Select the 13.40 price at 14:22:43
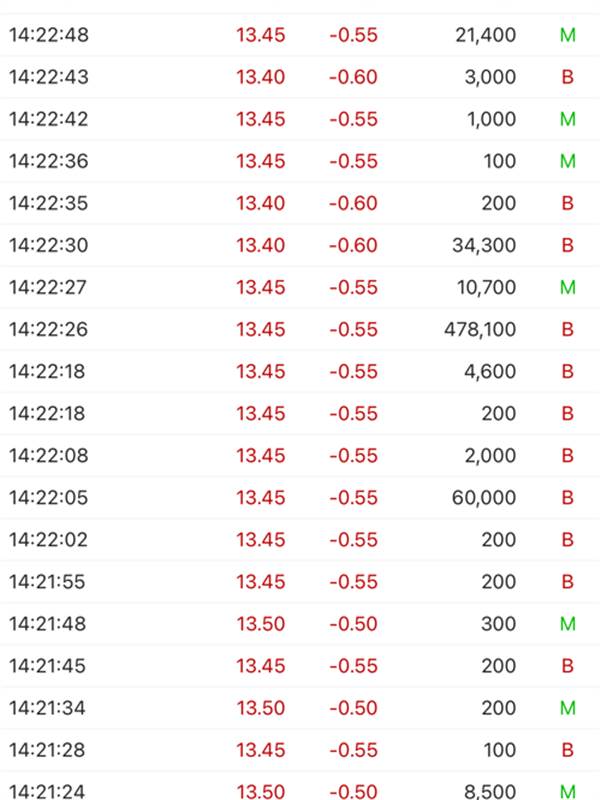The width and height of the screenshot is (600, 800). [x=260, y=77]
